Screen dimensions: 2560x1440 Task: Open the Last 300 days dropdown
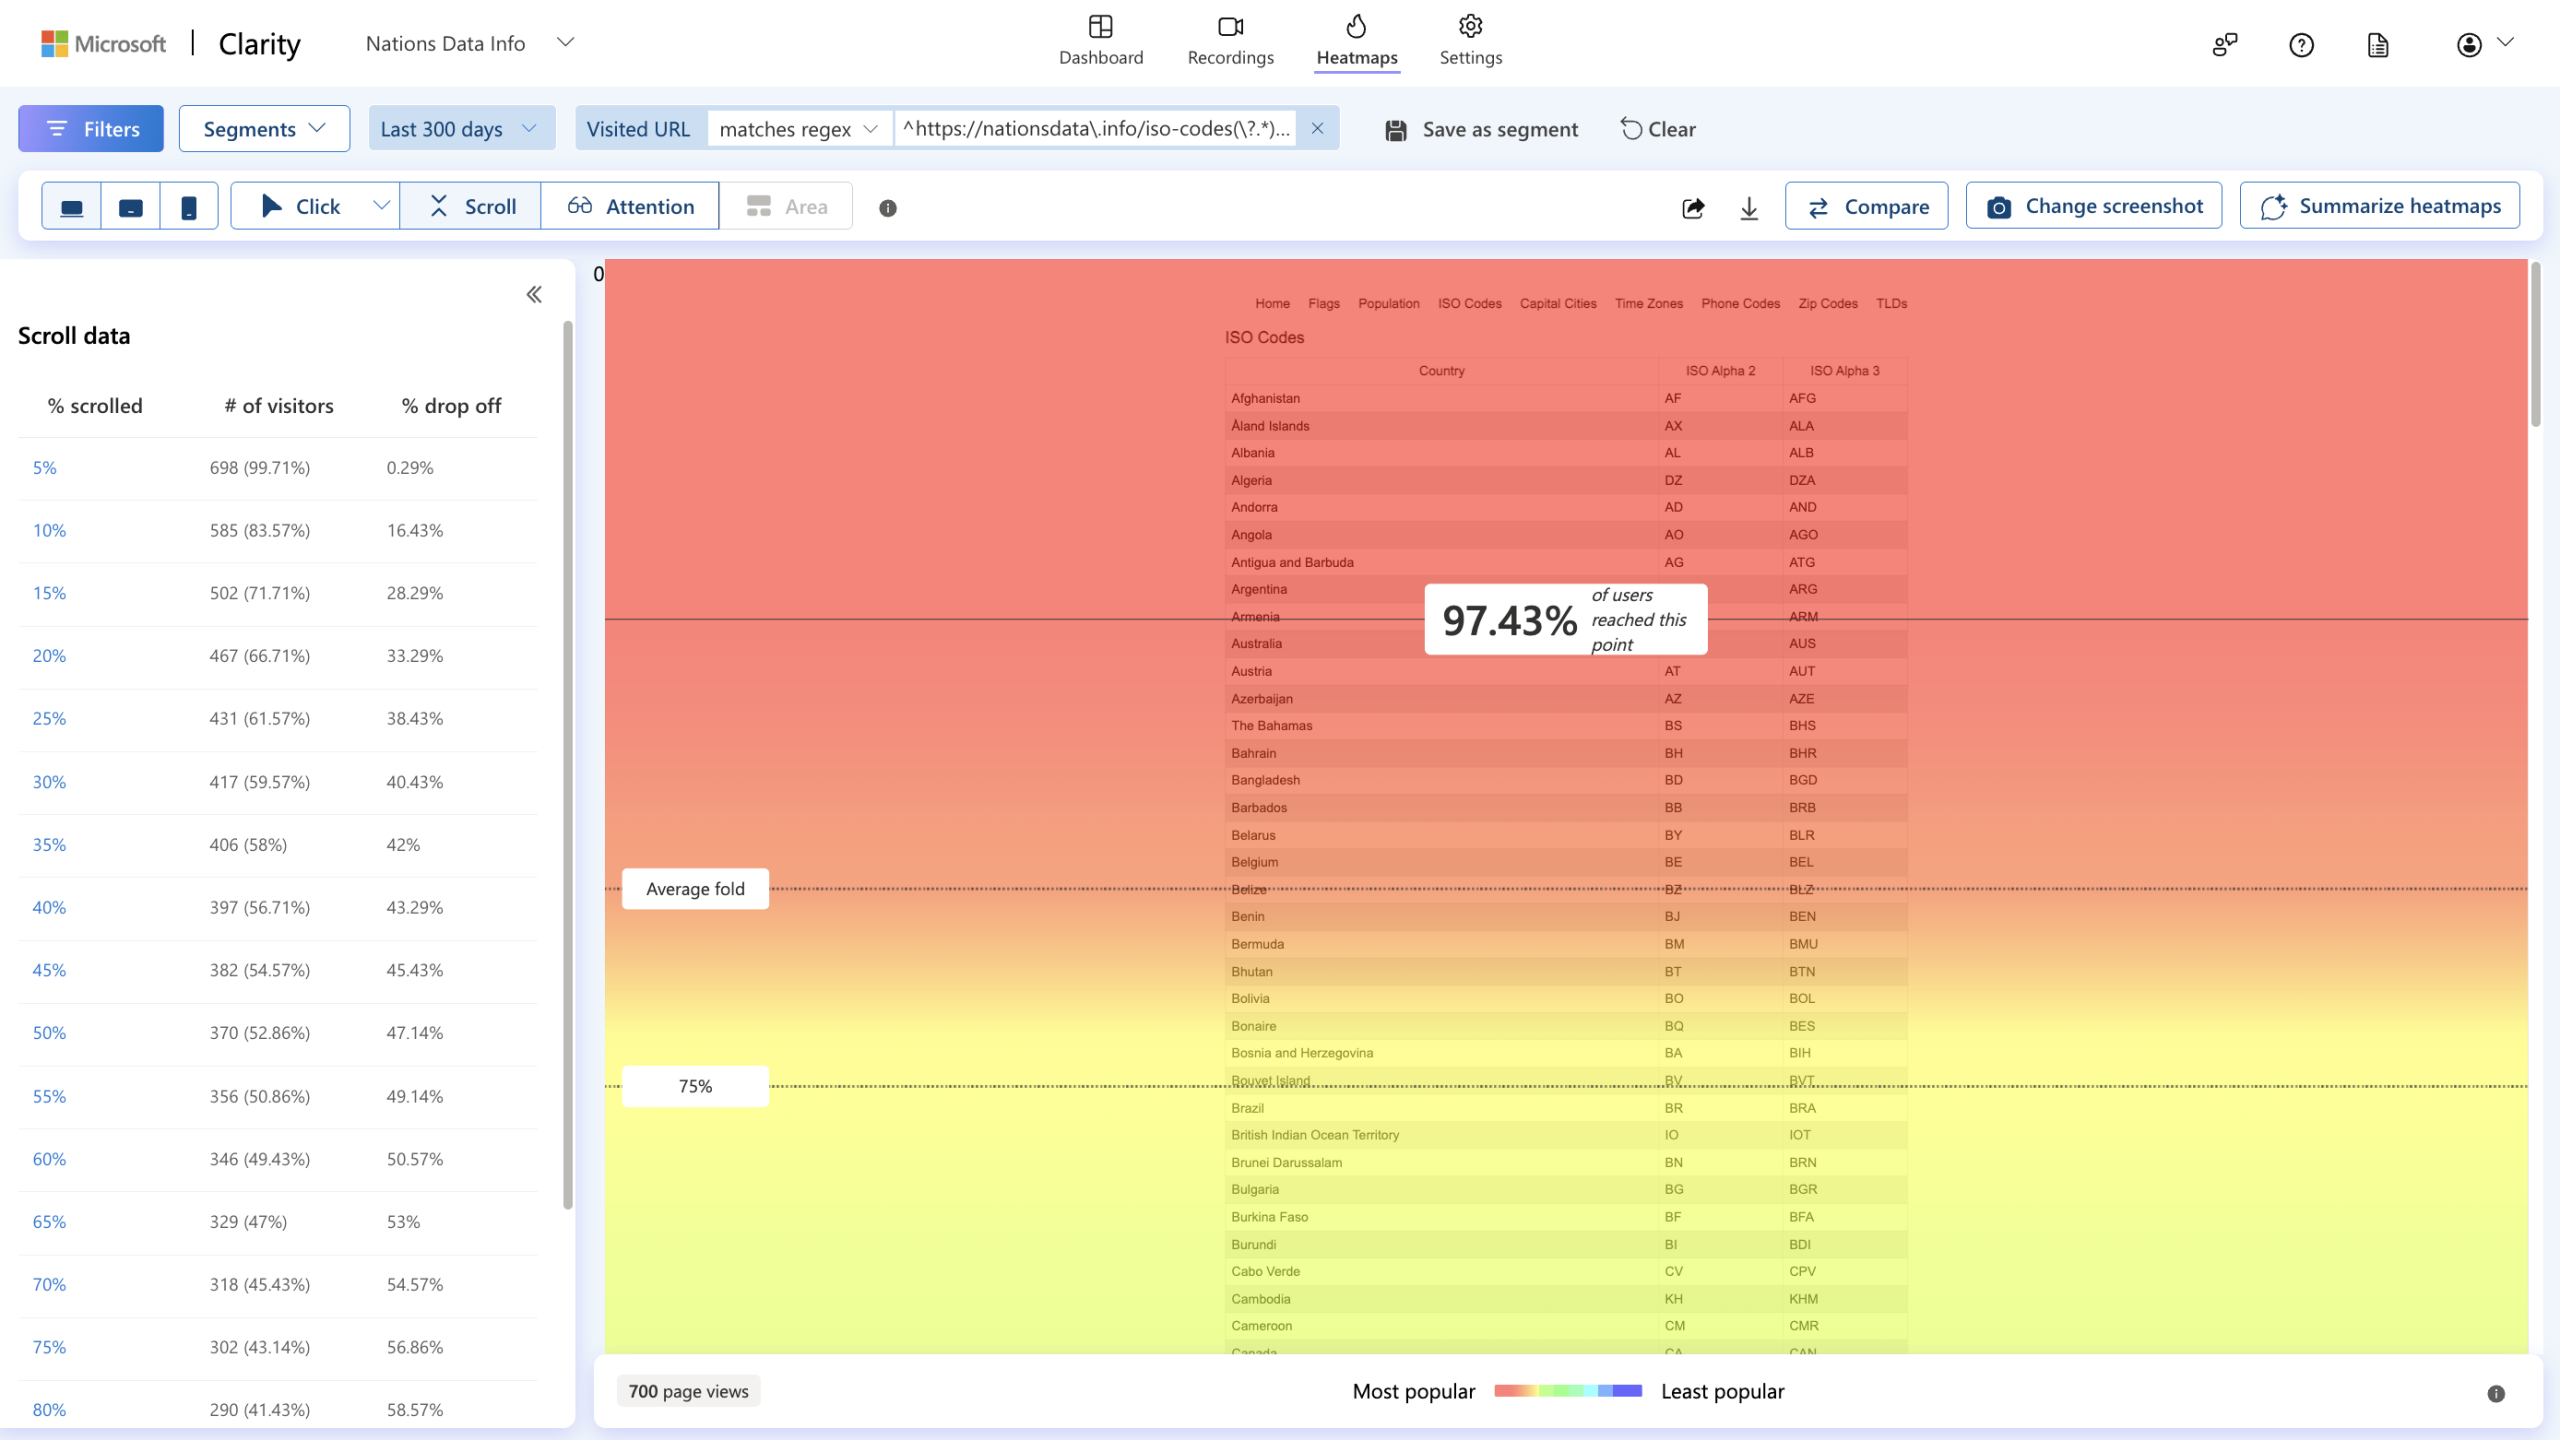tap(460, 129)
